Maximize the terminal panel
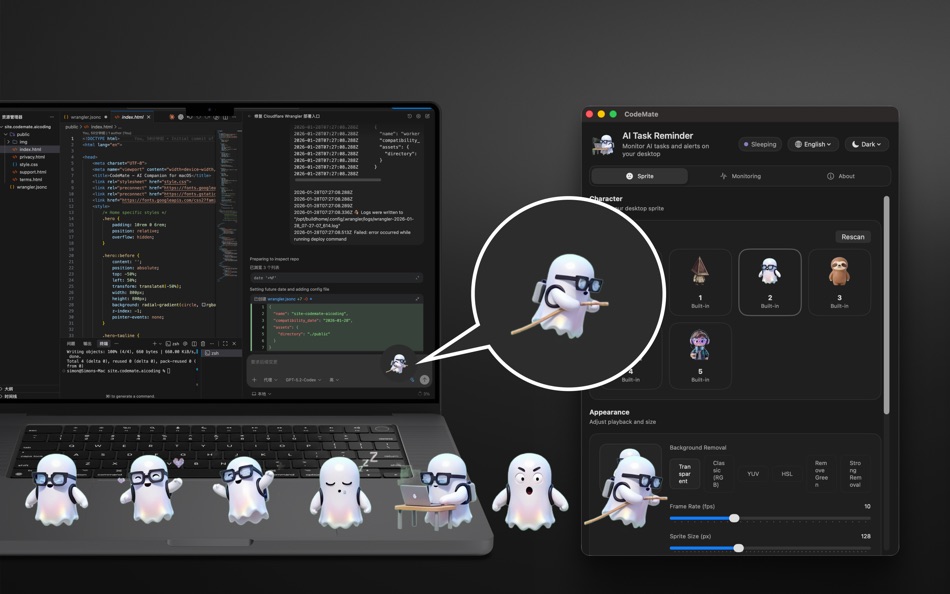950x594 pixels. [x=225, y=344]
